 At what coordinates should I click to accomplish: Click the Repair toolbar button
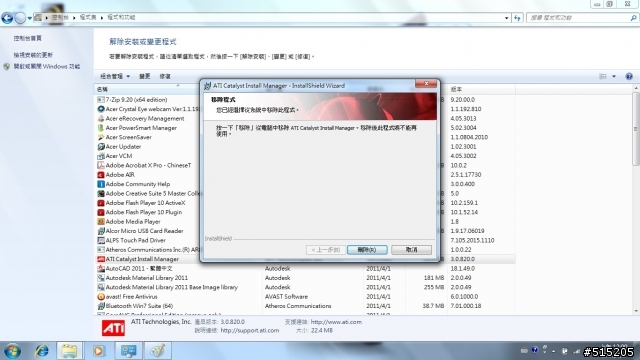[165, 76]
